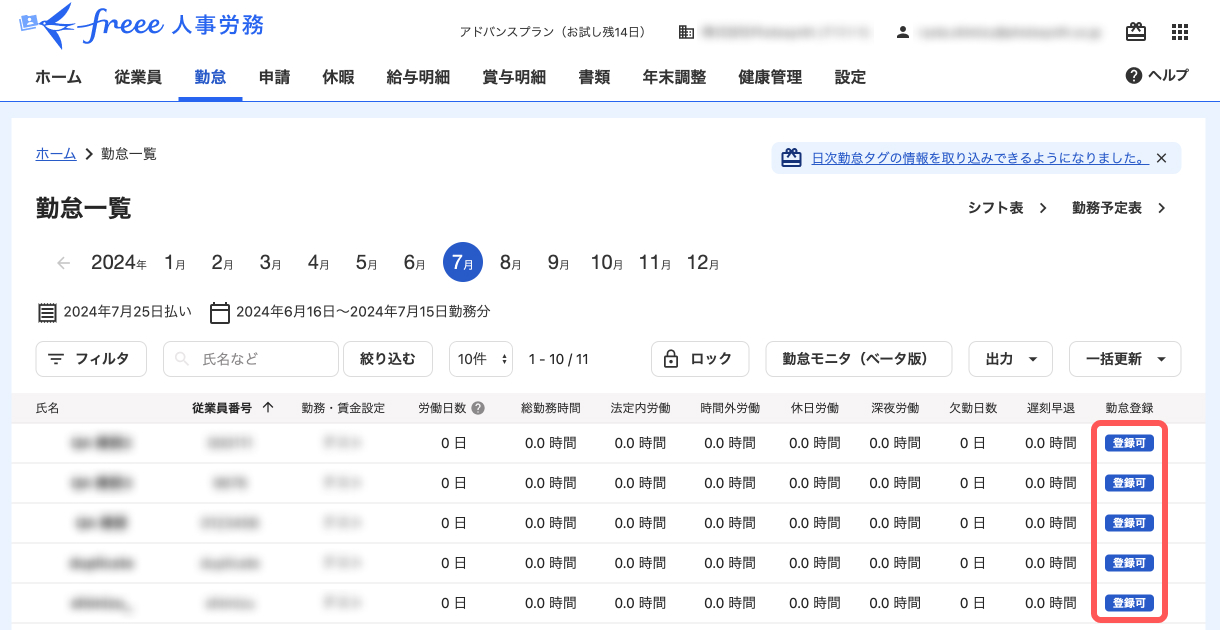Click the 従業員番号 column header
The height and width of the screenshot is (630, 1220).
[222, 408]
